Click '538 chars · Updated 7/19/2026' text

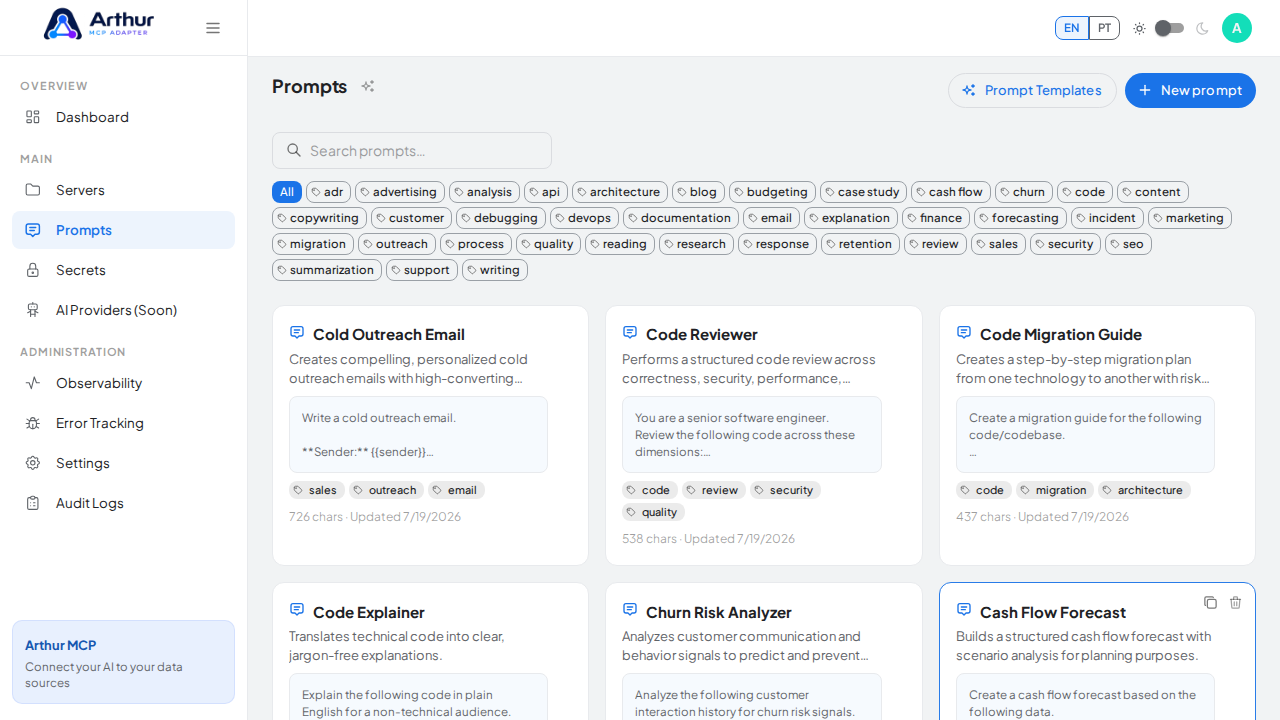(x=708, y=539)
